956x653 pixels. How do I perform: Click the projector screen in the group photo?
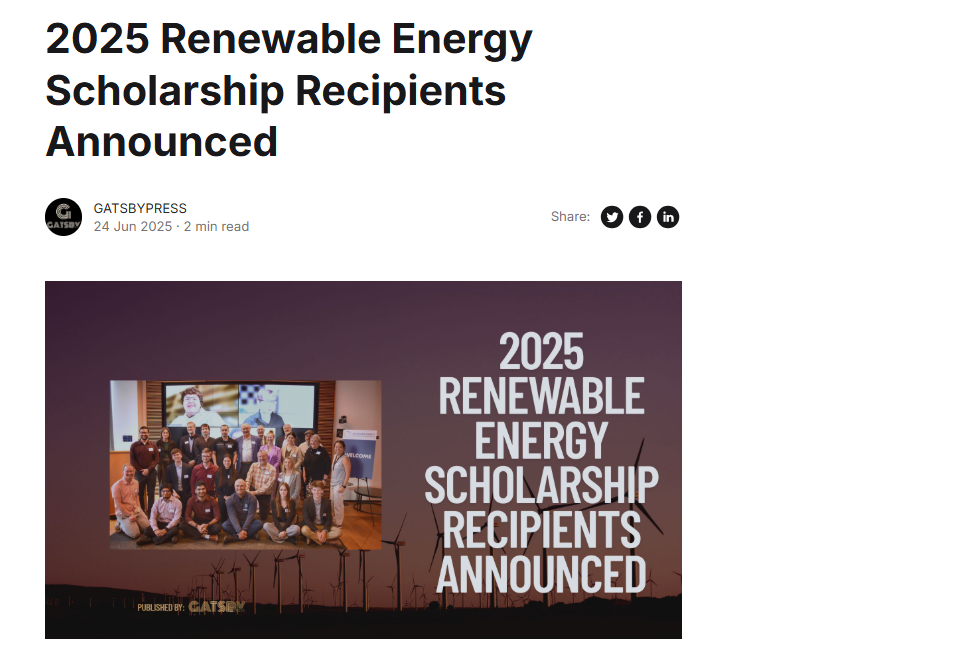[x=240, y=407]
